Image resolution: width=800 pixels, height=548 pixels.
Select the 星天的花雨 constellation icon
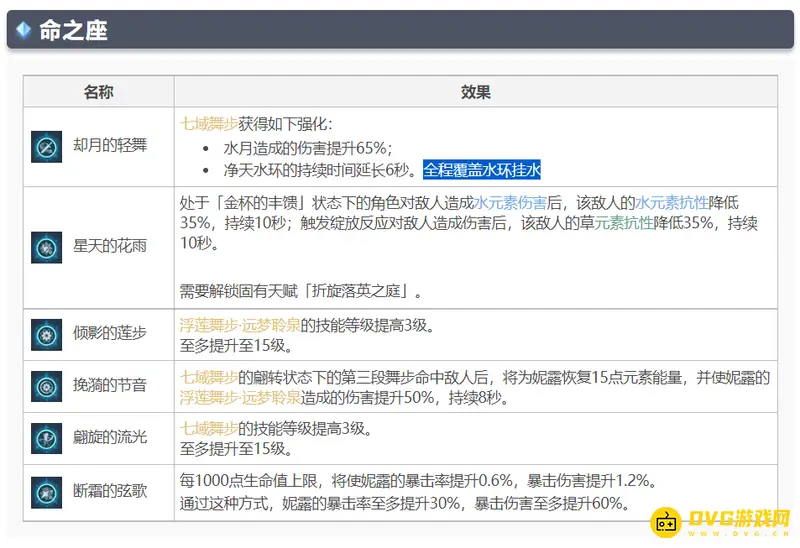click(x=43, y=246)
